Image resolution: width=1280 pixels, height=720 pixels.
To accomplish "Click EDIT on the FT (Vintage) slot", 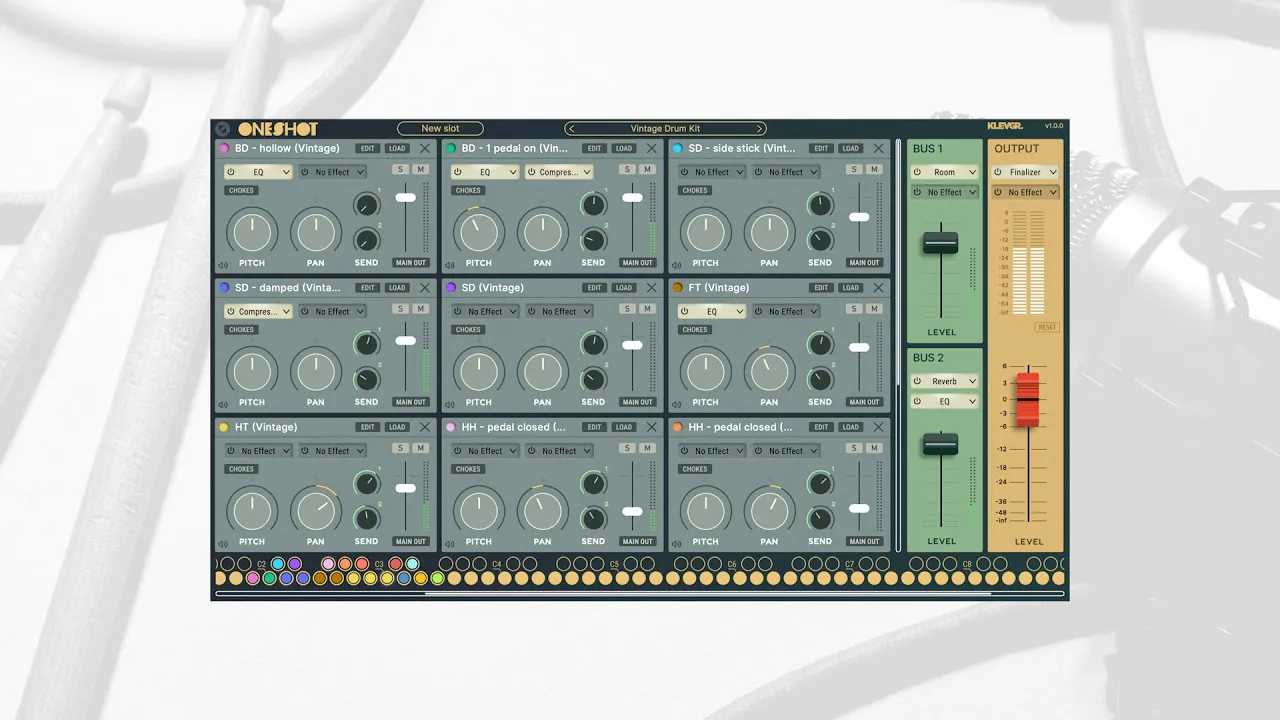I will (822, 288).
